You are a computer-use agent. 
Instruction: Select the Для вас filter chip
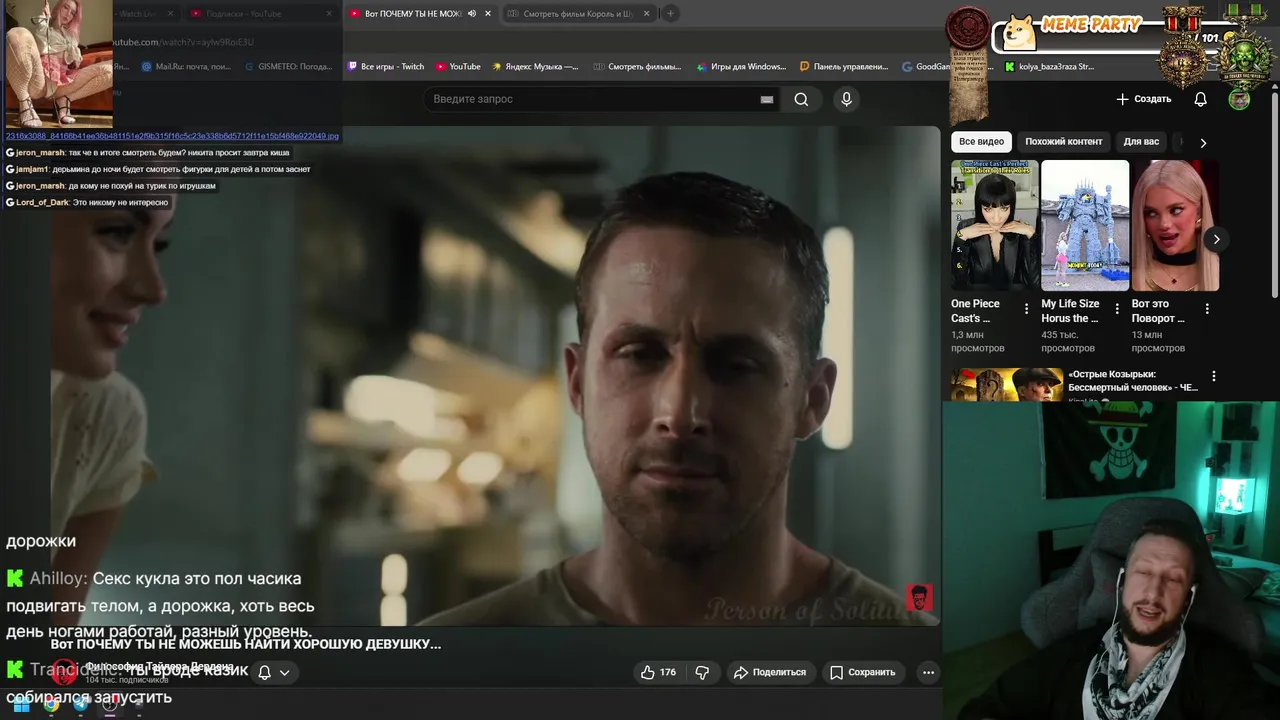[1141, 142]
